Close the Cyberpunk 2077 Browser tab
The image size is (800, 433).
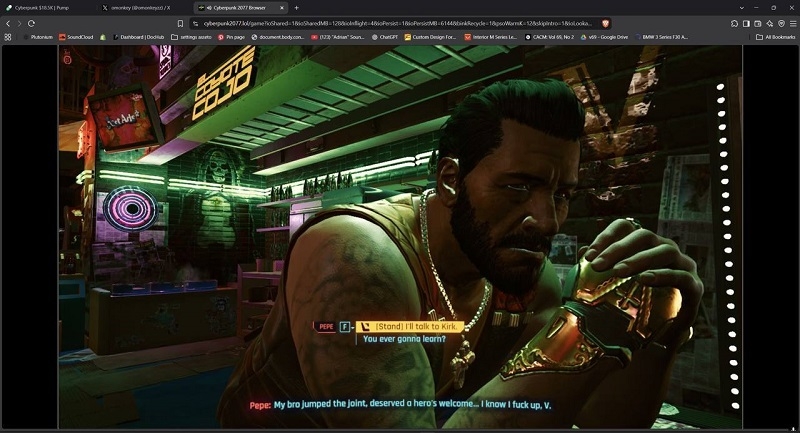[282, 8]
